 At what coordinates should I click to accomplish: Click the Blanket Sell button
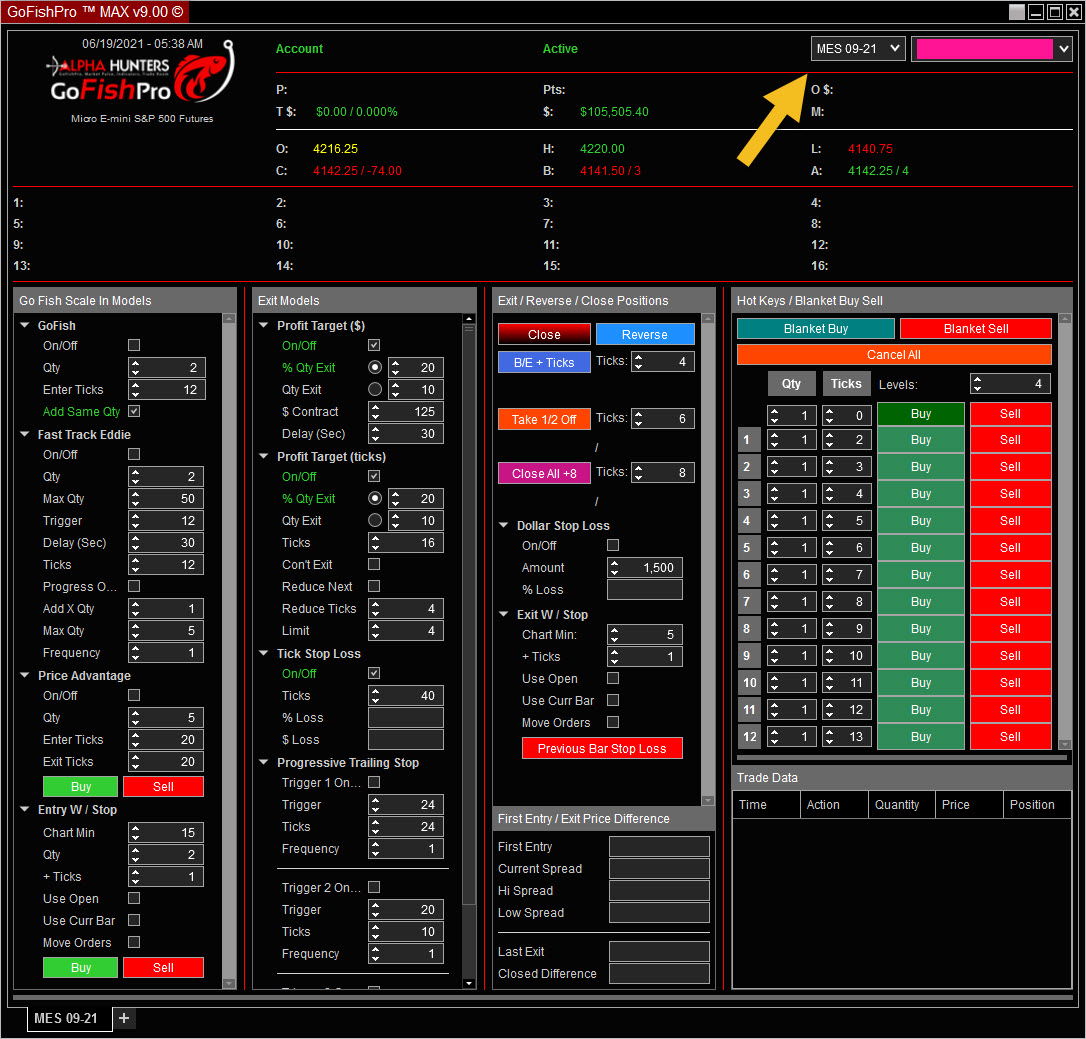pos(976,328)
